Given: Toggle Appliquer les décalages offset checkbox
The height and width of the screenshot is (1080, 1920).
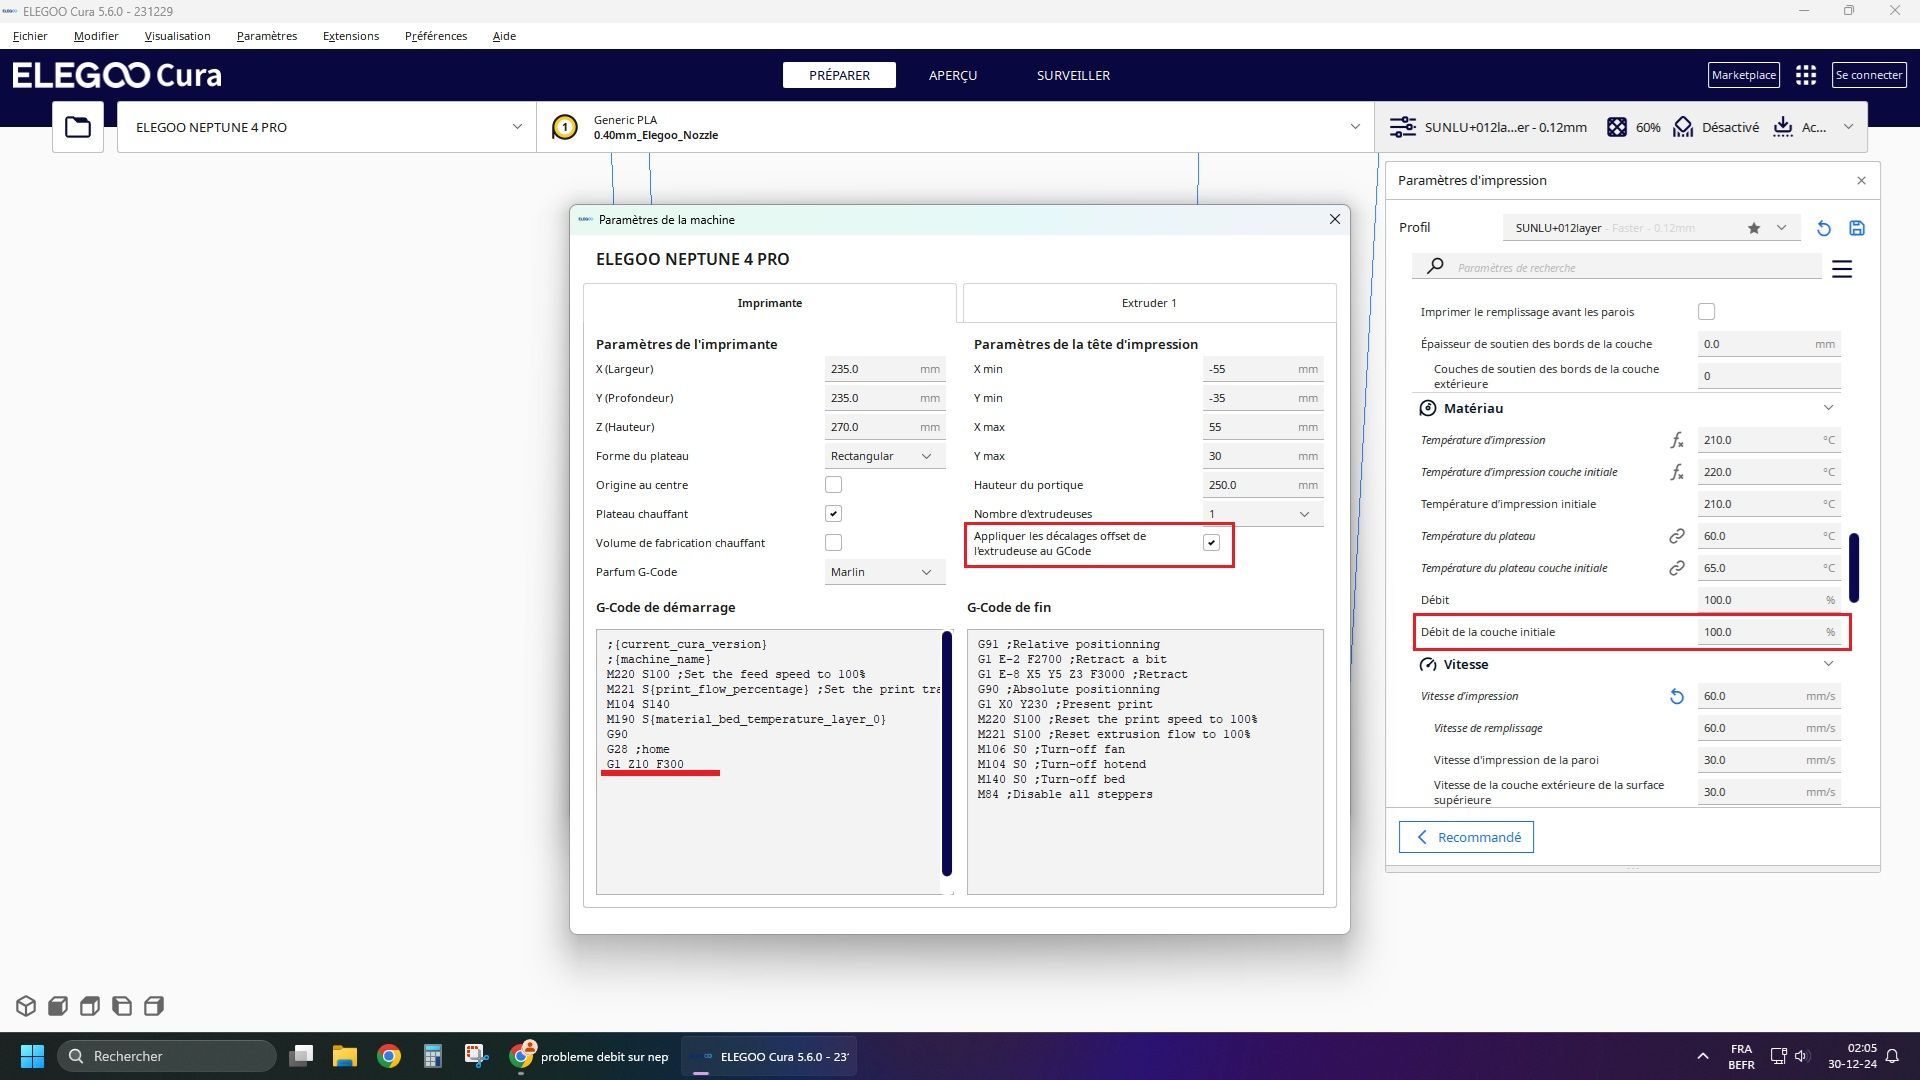Looking at the screenshot, I should tap(1211, 543).
